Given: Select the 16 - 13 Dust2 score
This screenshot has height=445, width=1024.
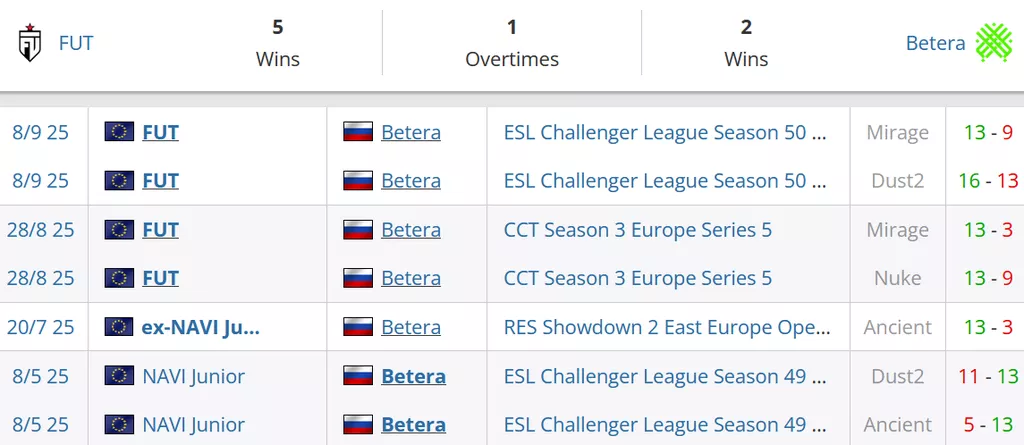Looking at the screenshot, I should [x=988, y=181].
